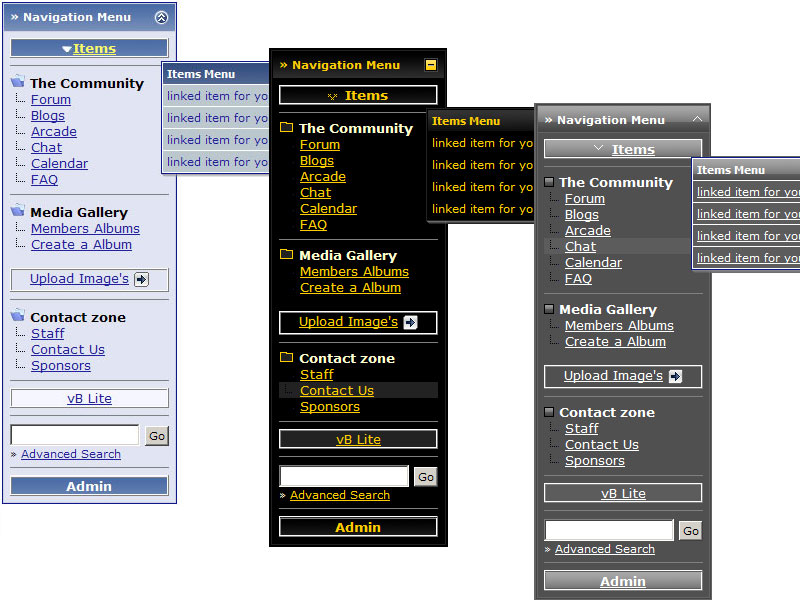Open the Items dropdown in the gray menu
The image size is (800, 600).
[x=623, y=149]
